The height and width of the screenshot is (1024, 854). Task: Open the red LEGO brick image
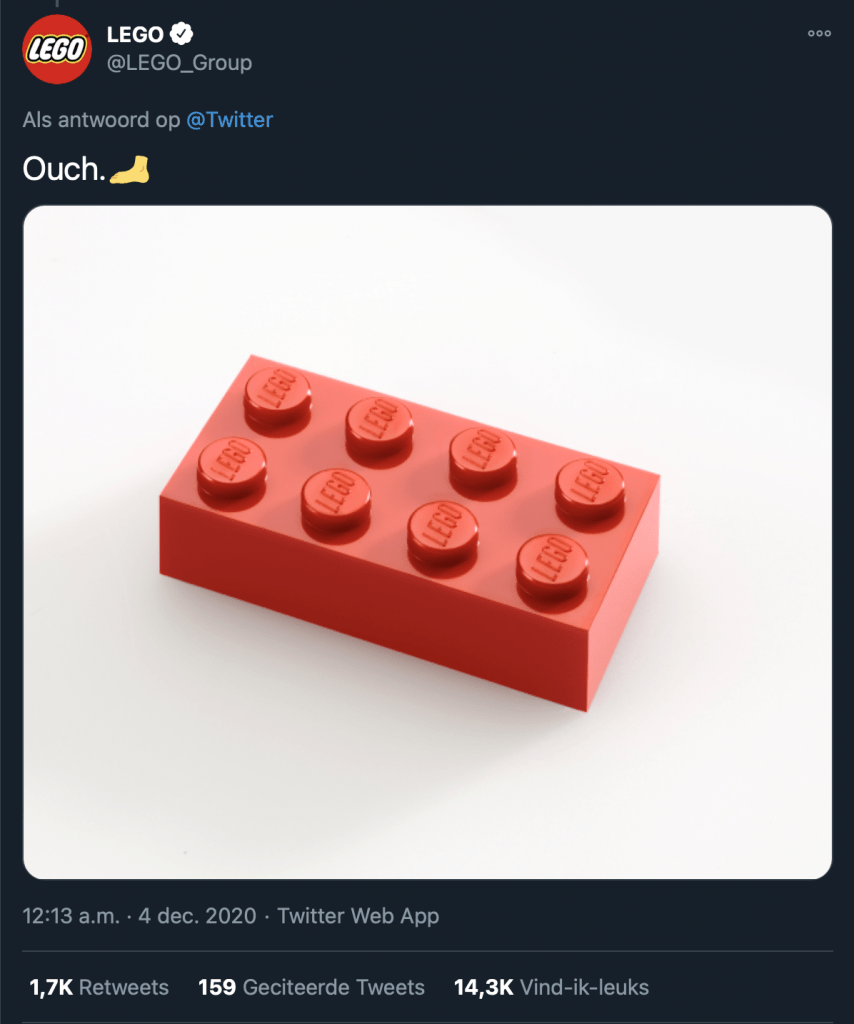[x=427, y=542]
